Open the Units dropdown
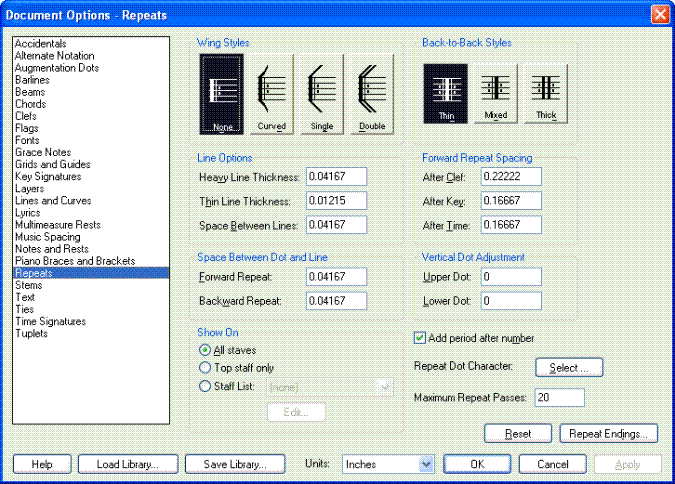 [387, 464]
